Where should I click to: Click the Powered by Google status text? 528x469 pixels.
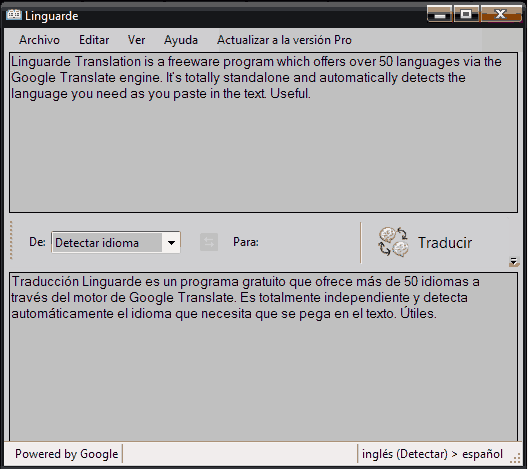tap(66, 454)
